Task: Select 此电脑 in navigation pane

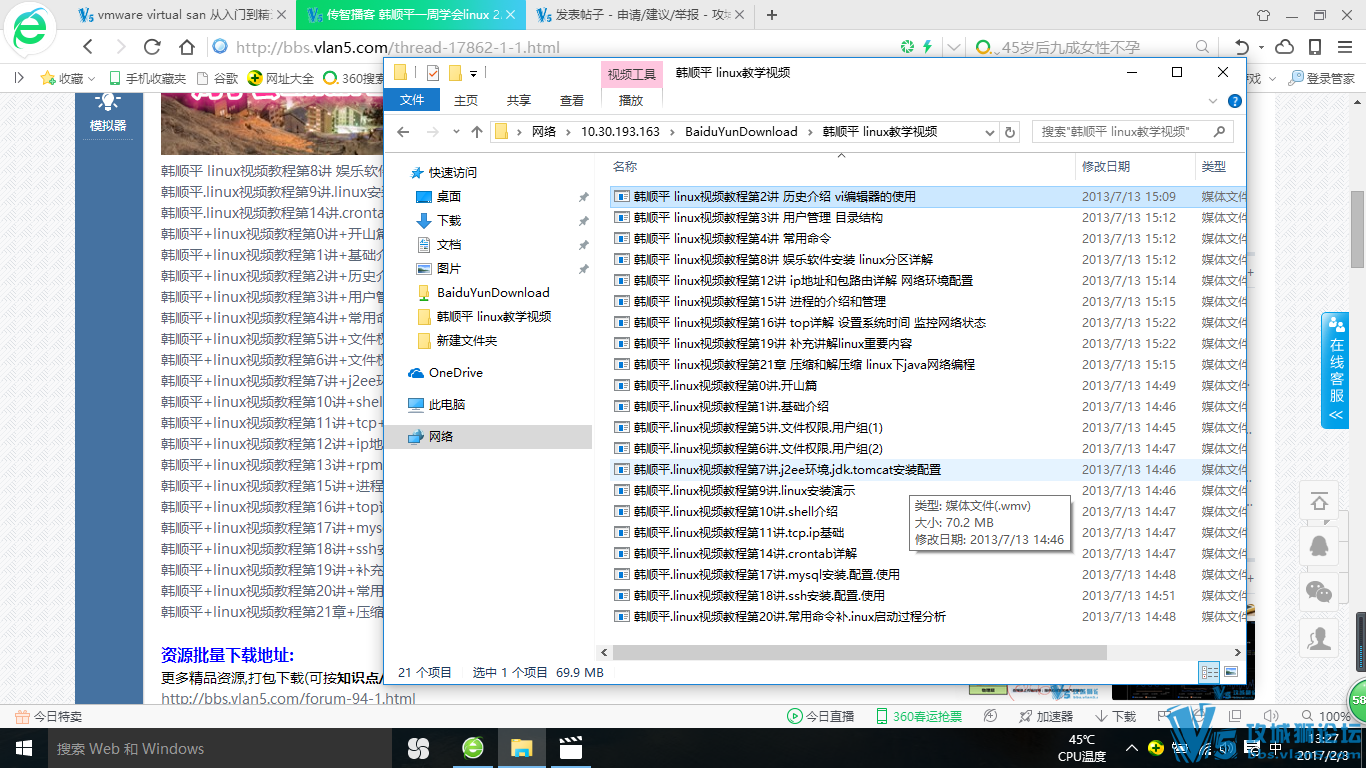Action: point(447,404)
